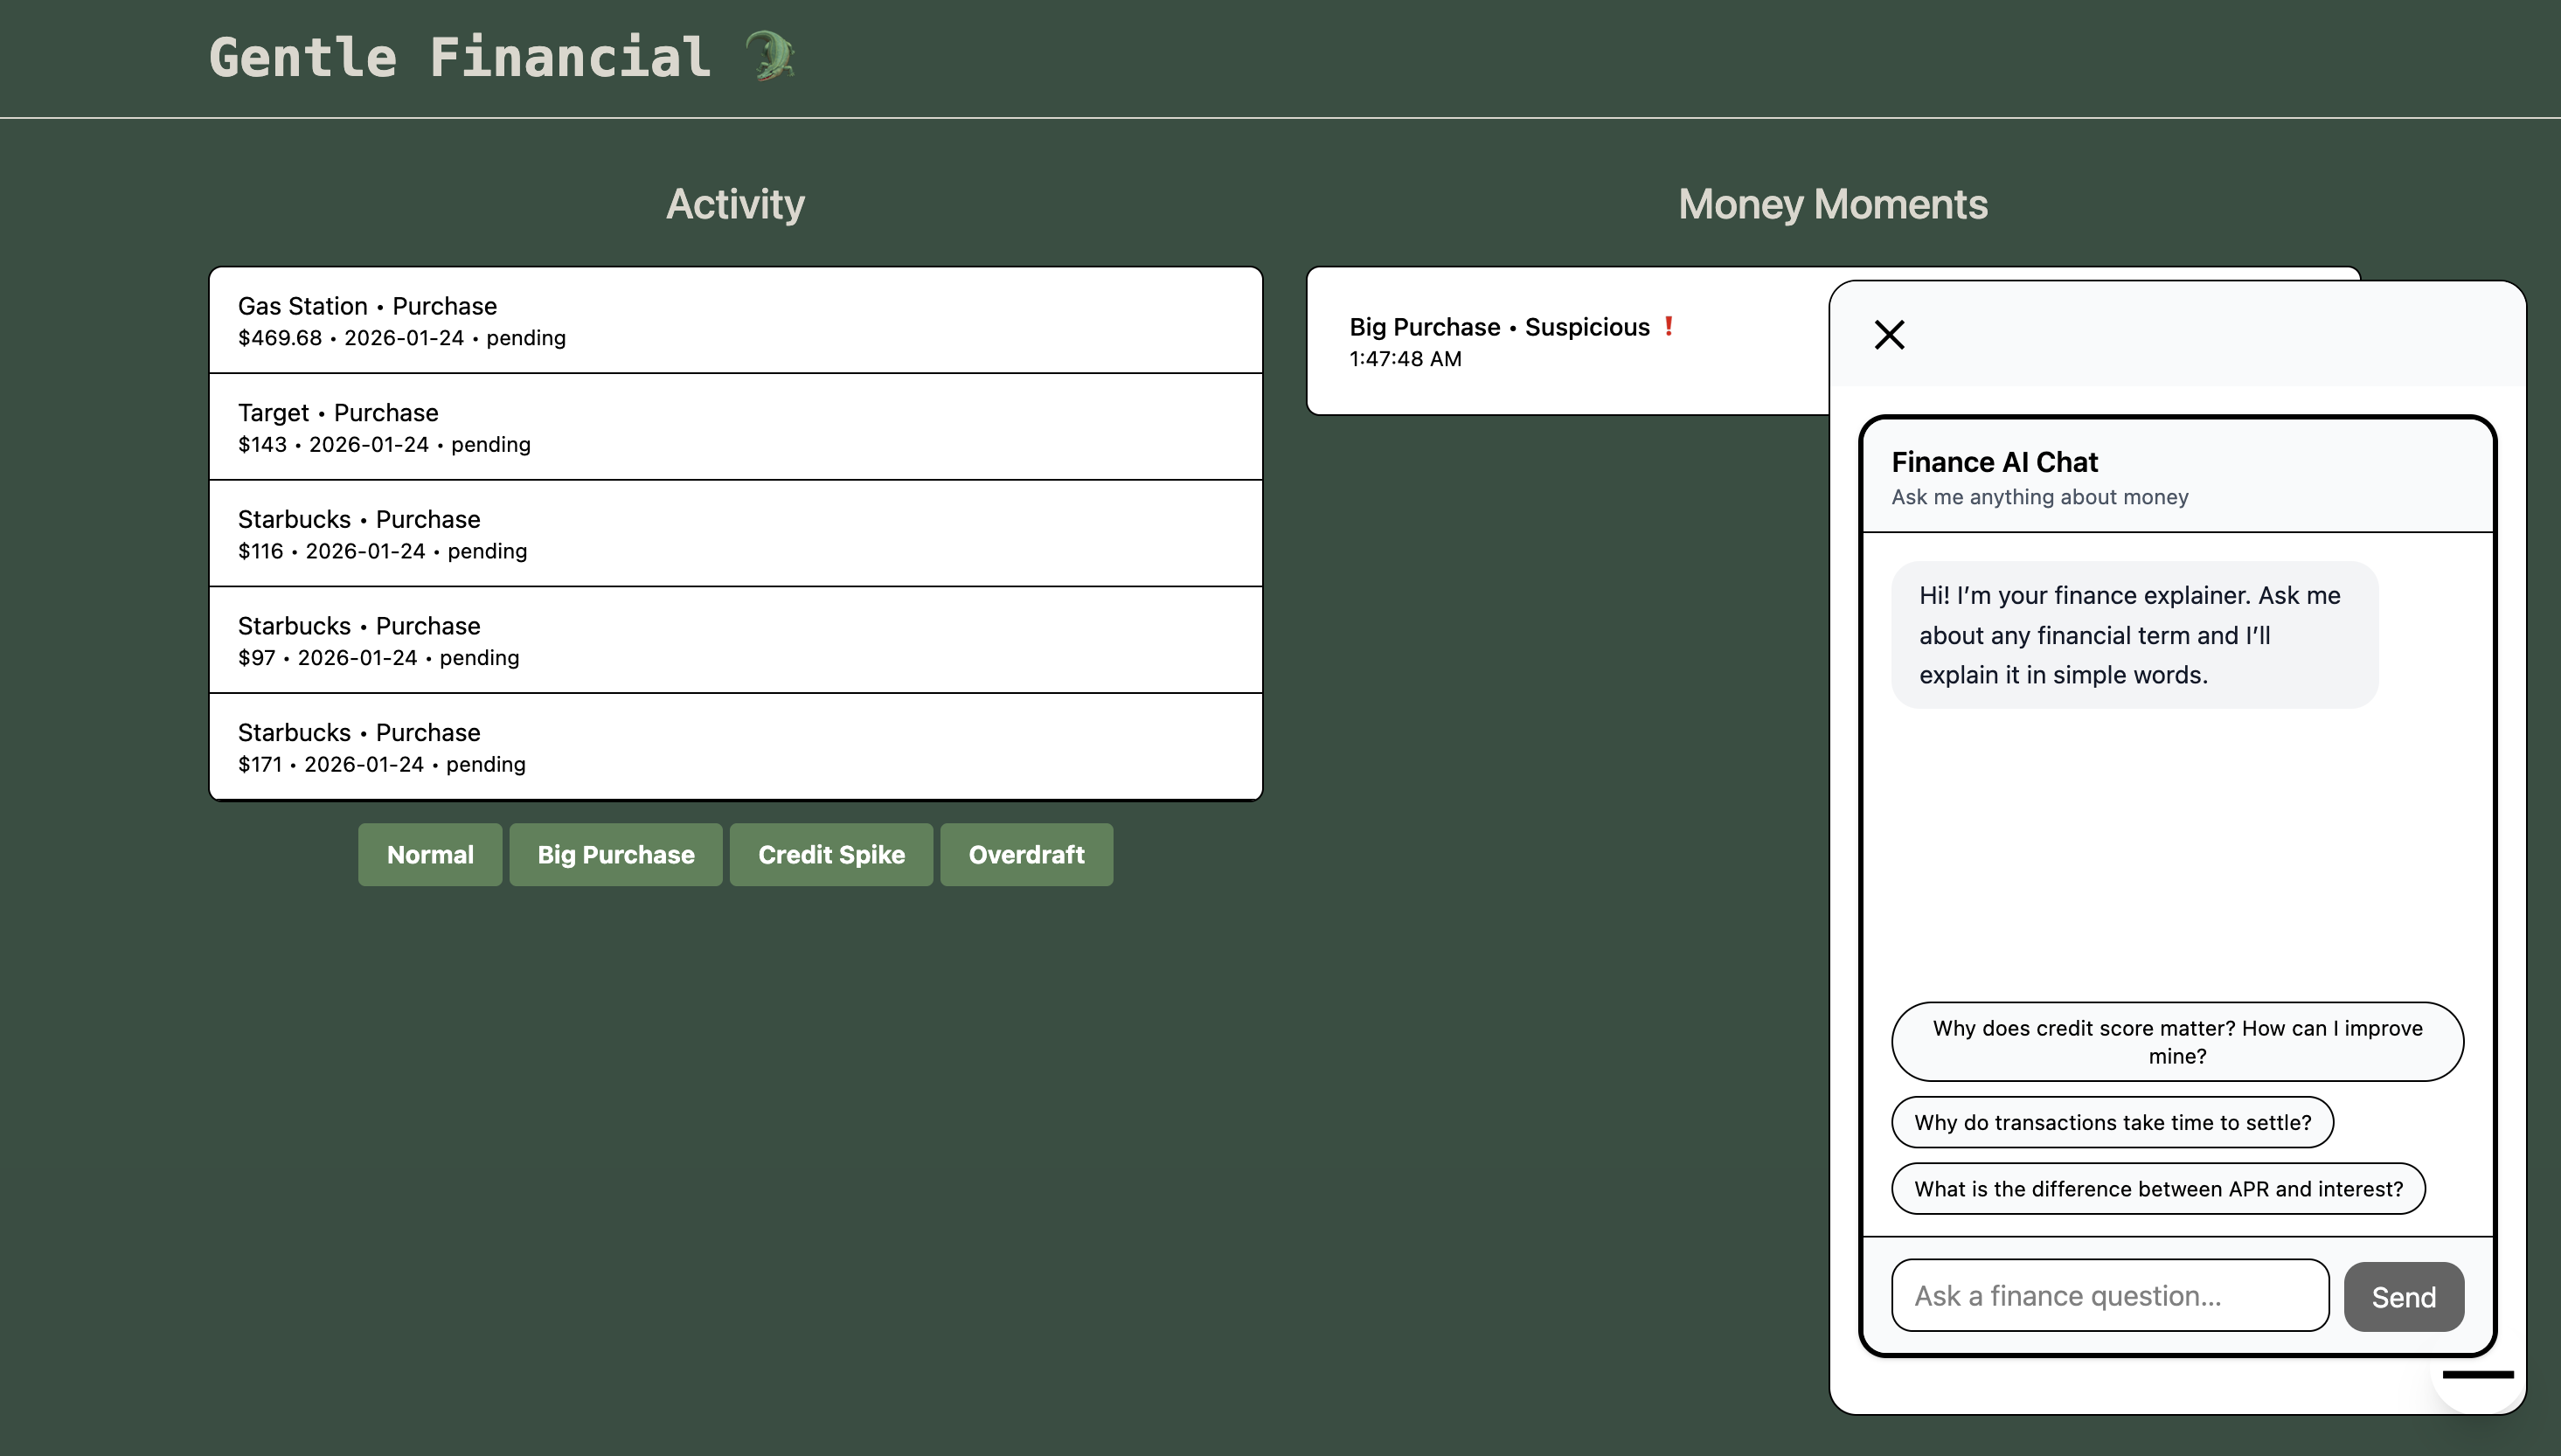Click the Big Purchase scenario button
Screen dimensions: 2561x1456
615,855
